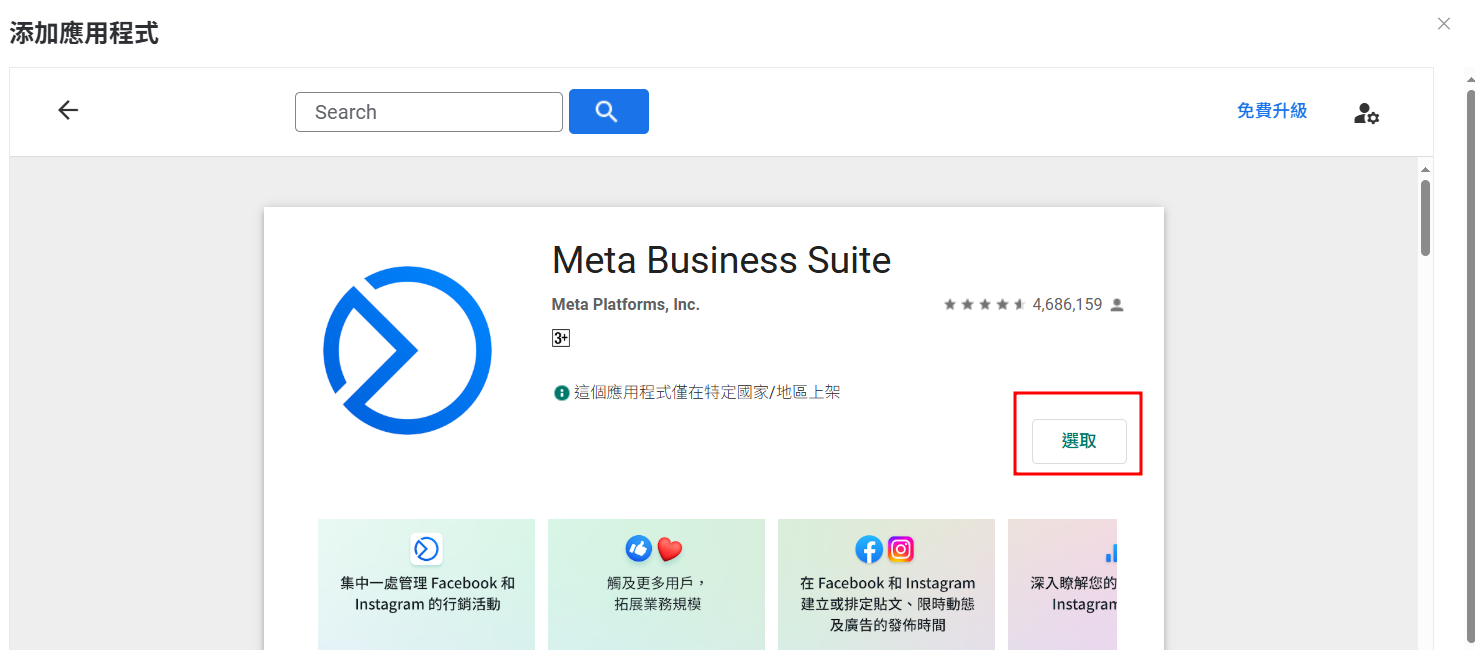Viewport: 1475px width, 650px height.
Task: Click the Meta Business Suite app logo
Action: coord(408,350)
